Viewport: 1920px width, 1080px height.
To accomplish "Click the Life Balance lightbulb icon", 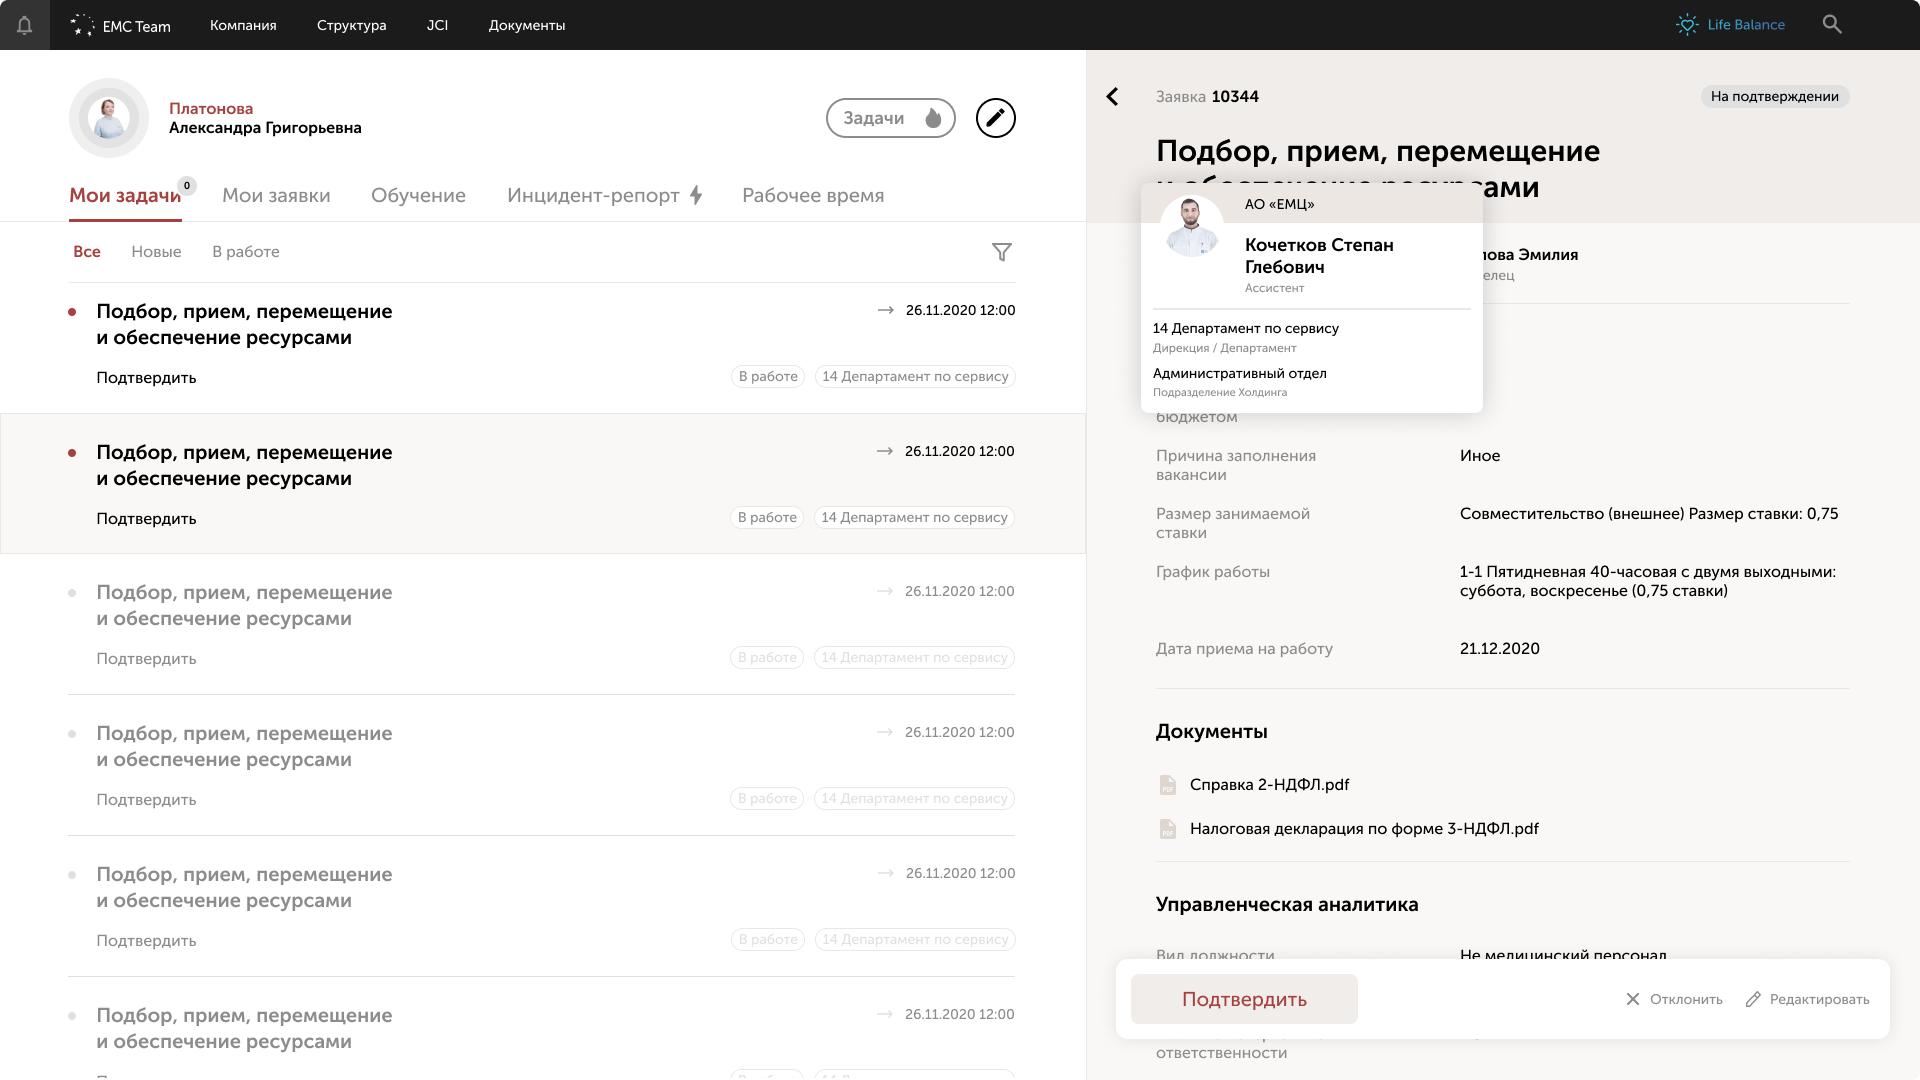I will click(1687, 25).
